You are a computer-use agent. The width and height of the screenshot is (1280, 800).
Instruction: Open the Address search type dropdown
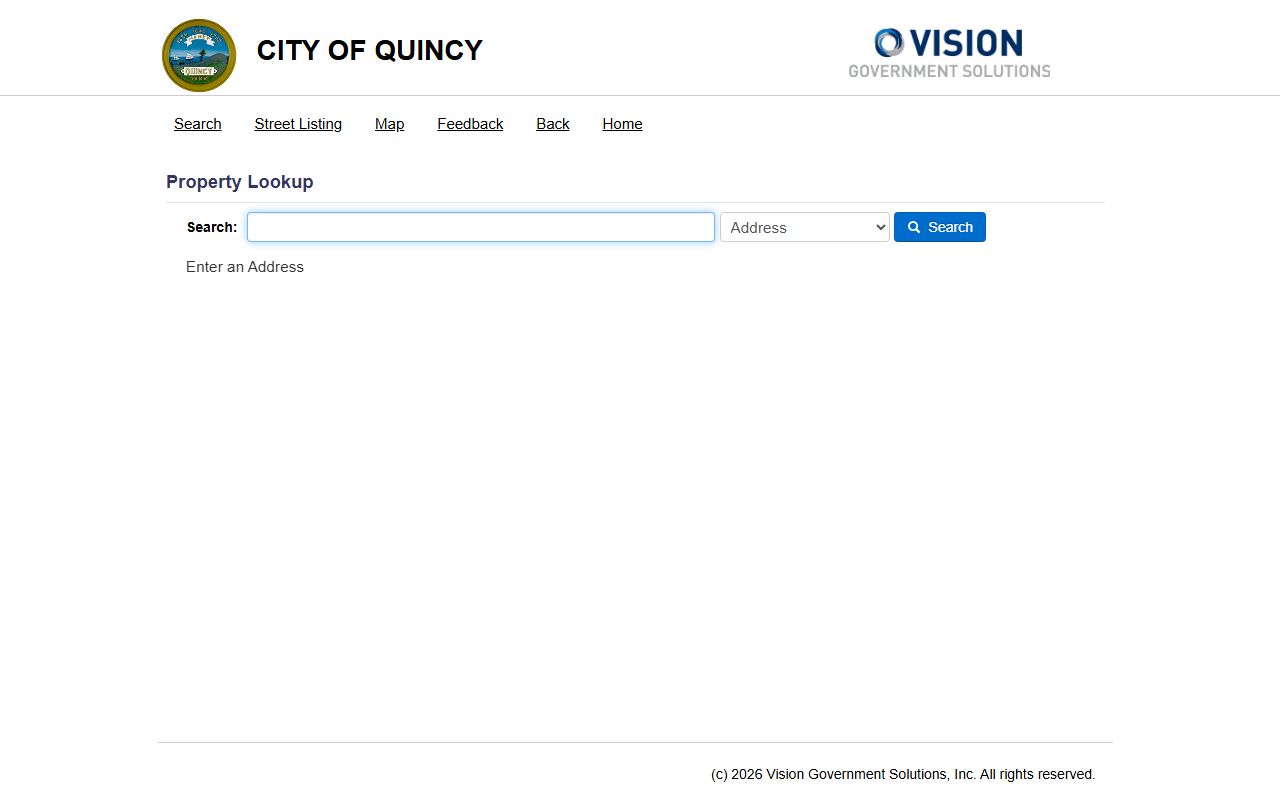click(x=805, y=227)
